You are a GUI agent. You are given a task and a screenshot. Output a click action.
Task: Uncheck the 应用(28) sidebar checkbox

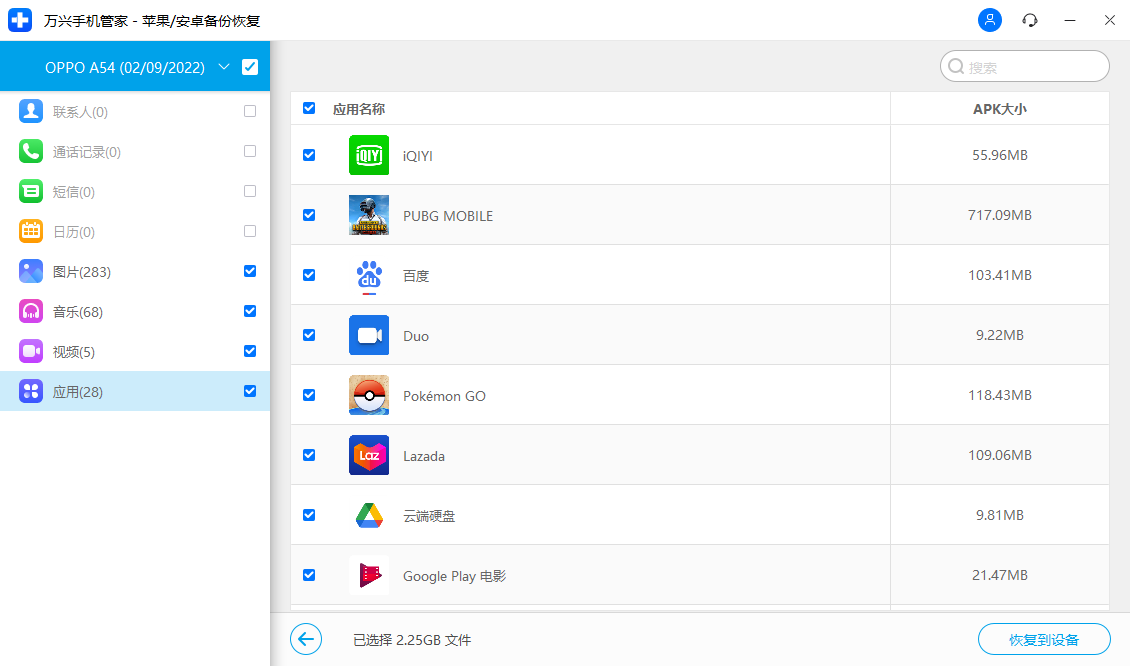tap(249, 391)
